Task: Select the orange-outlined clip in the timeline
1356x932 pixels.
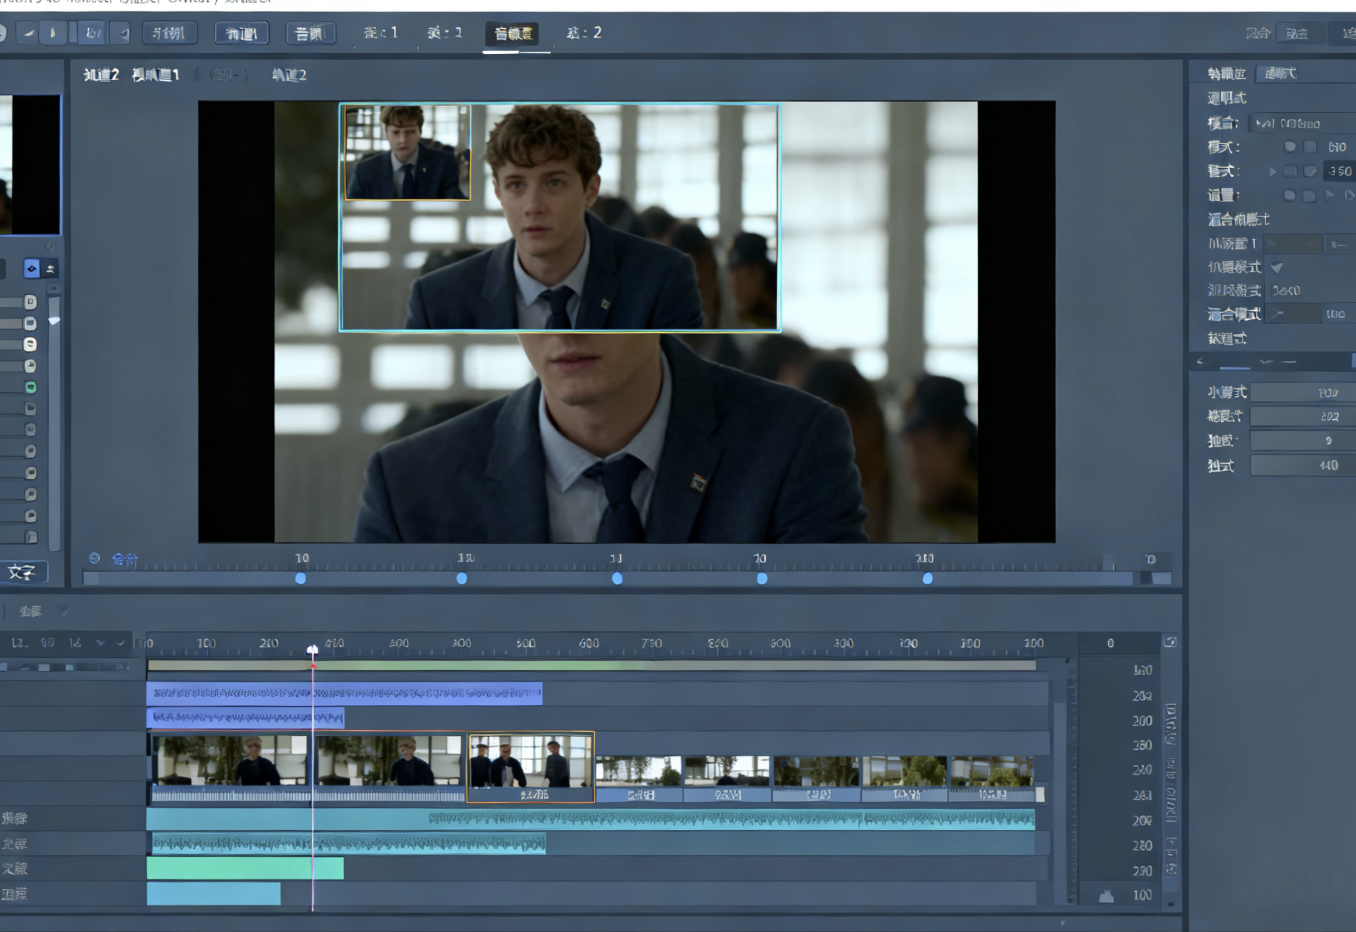Action: coord(531,766)
